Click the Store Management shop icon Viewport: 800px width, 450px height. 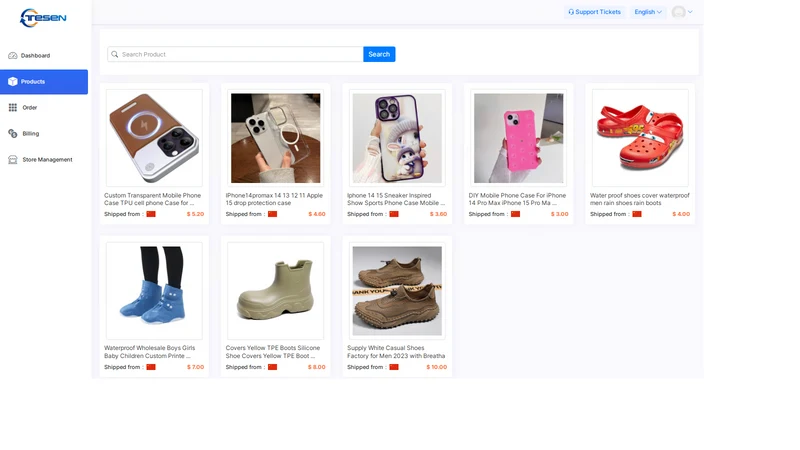point(13,160)
